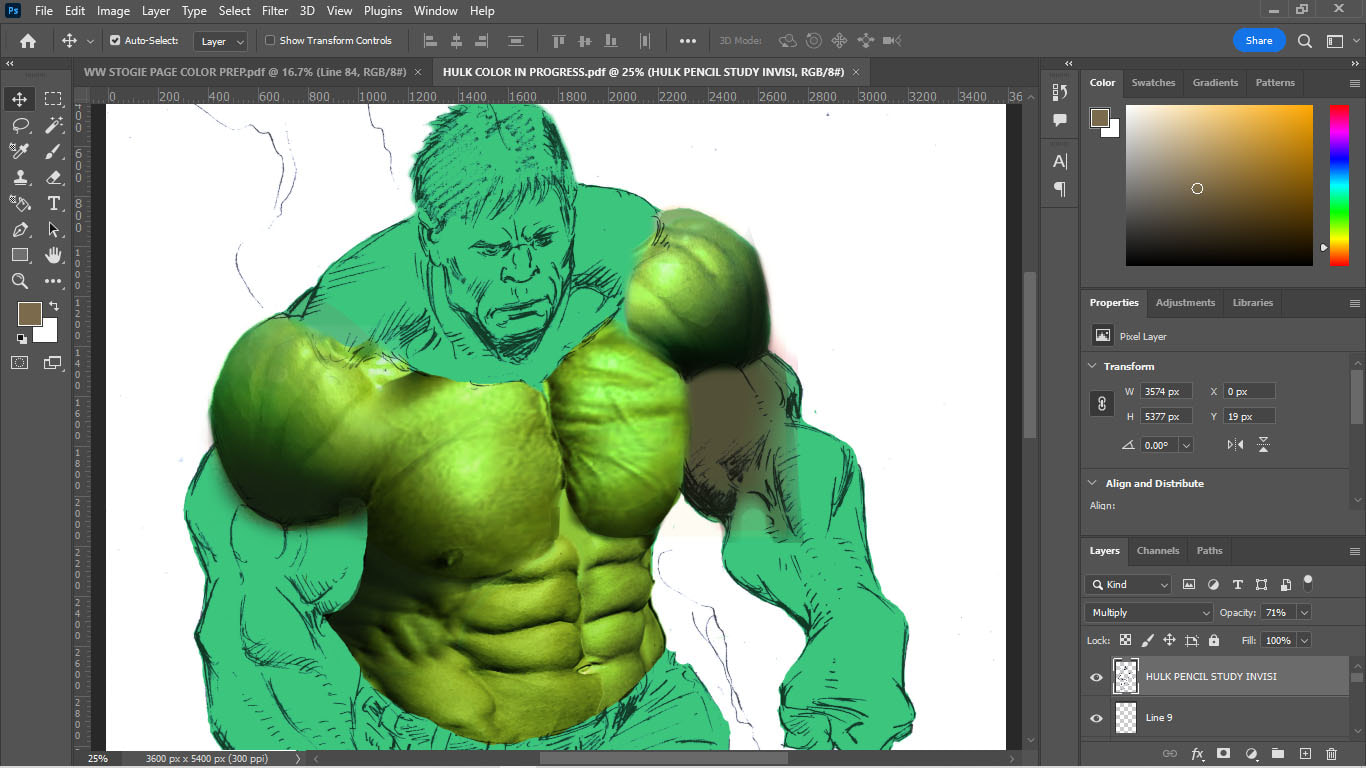Click the Home icon in options bar

click(28, 41)
